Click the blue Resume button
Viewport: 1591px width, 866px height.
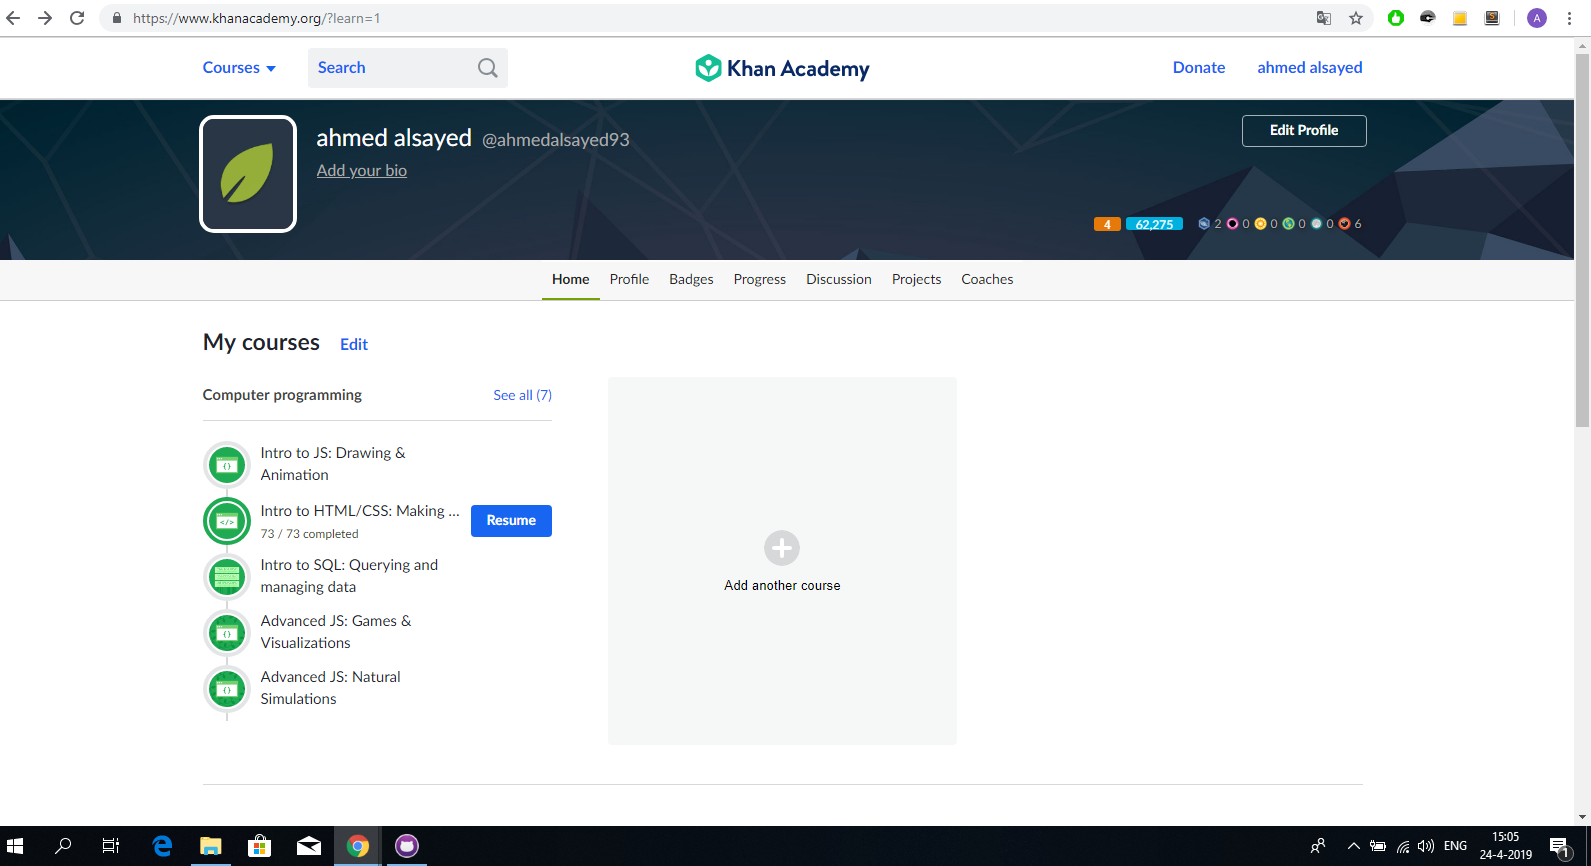pyautogui.click(x=511, y=521)
